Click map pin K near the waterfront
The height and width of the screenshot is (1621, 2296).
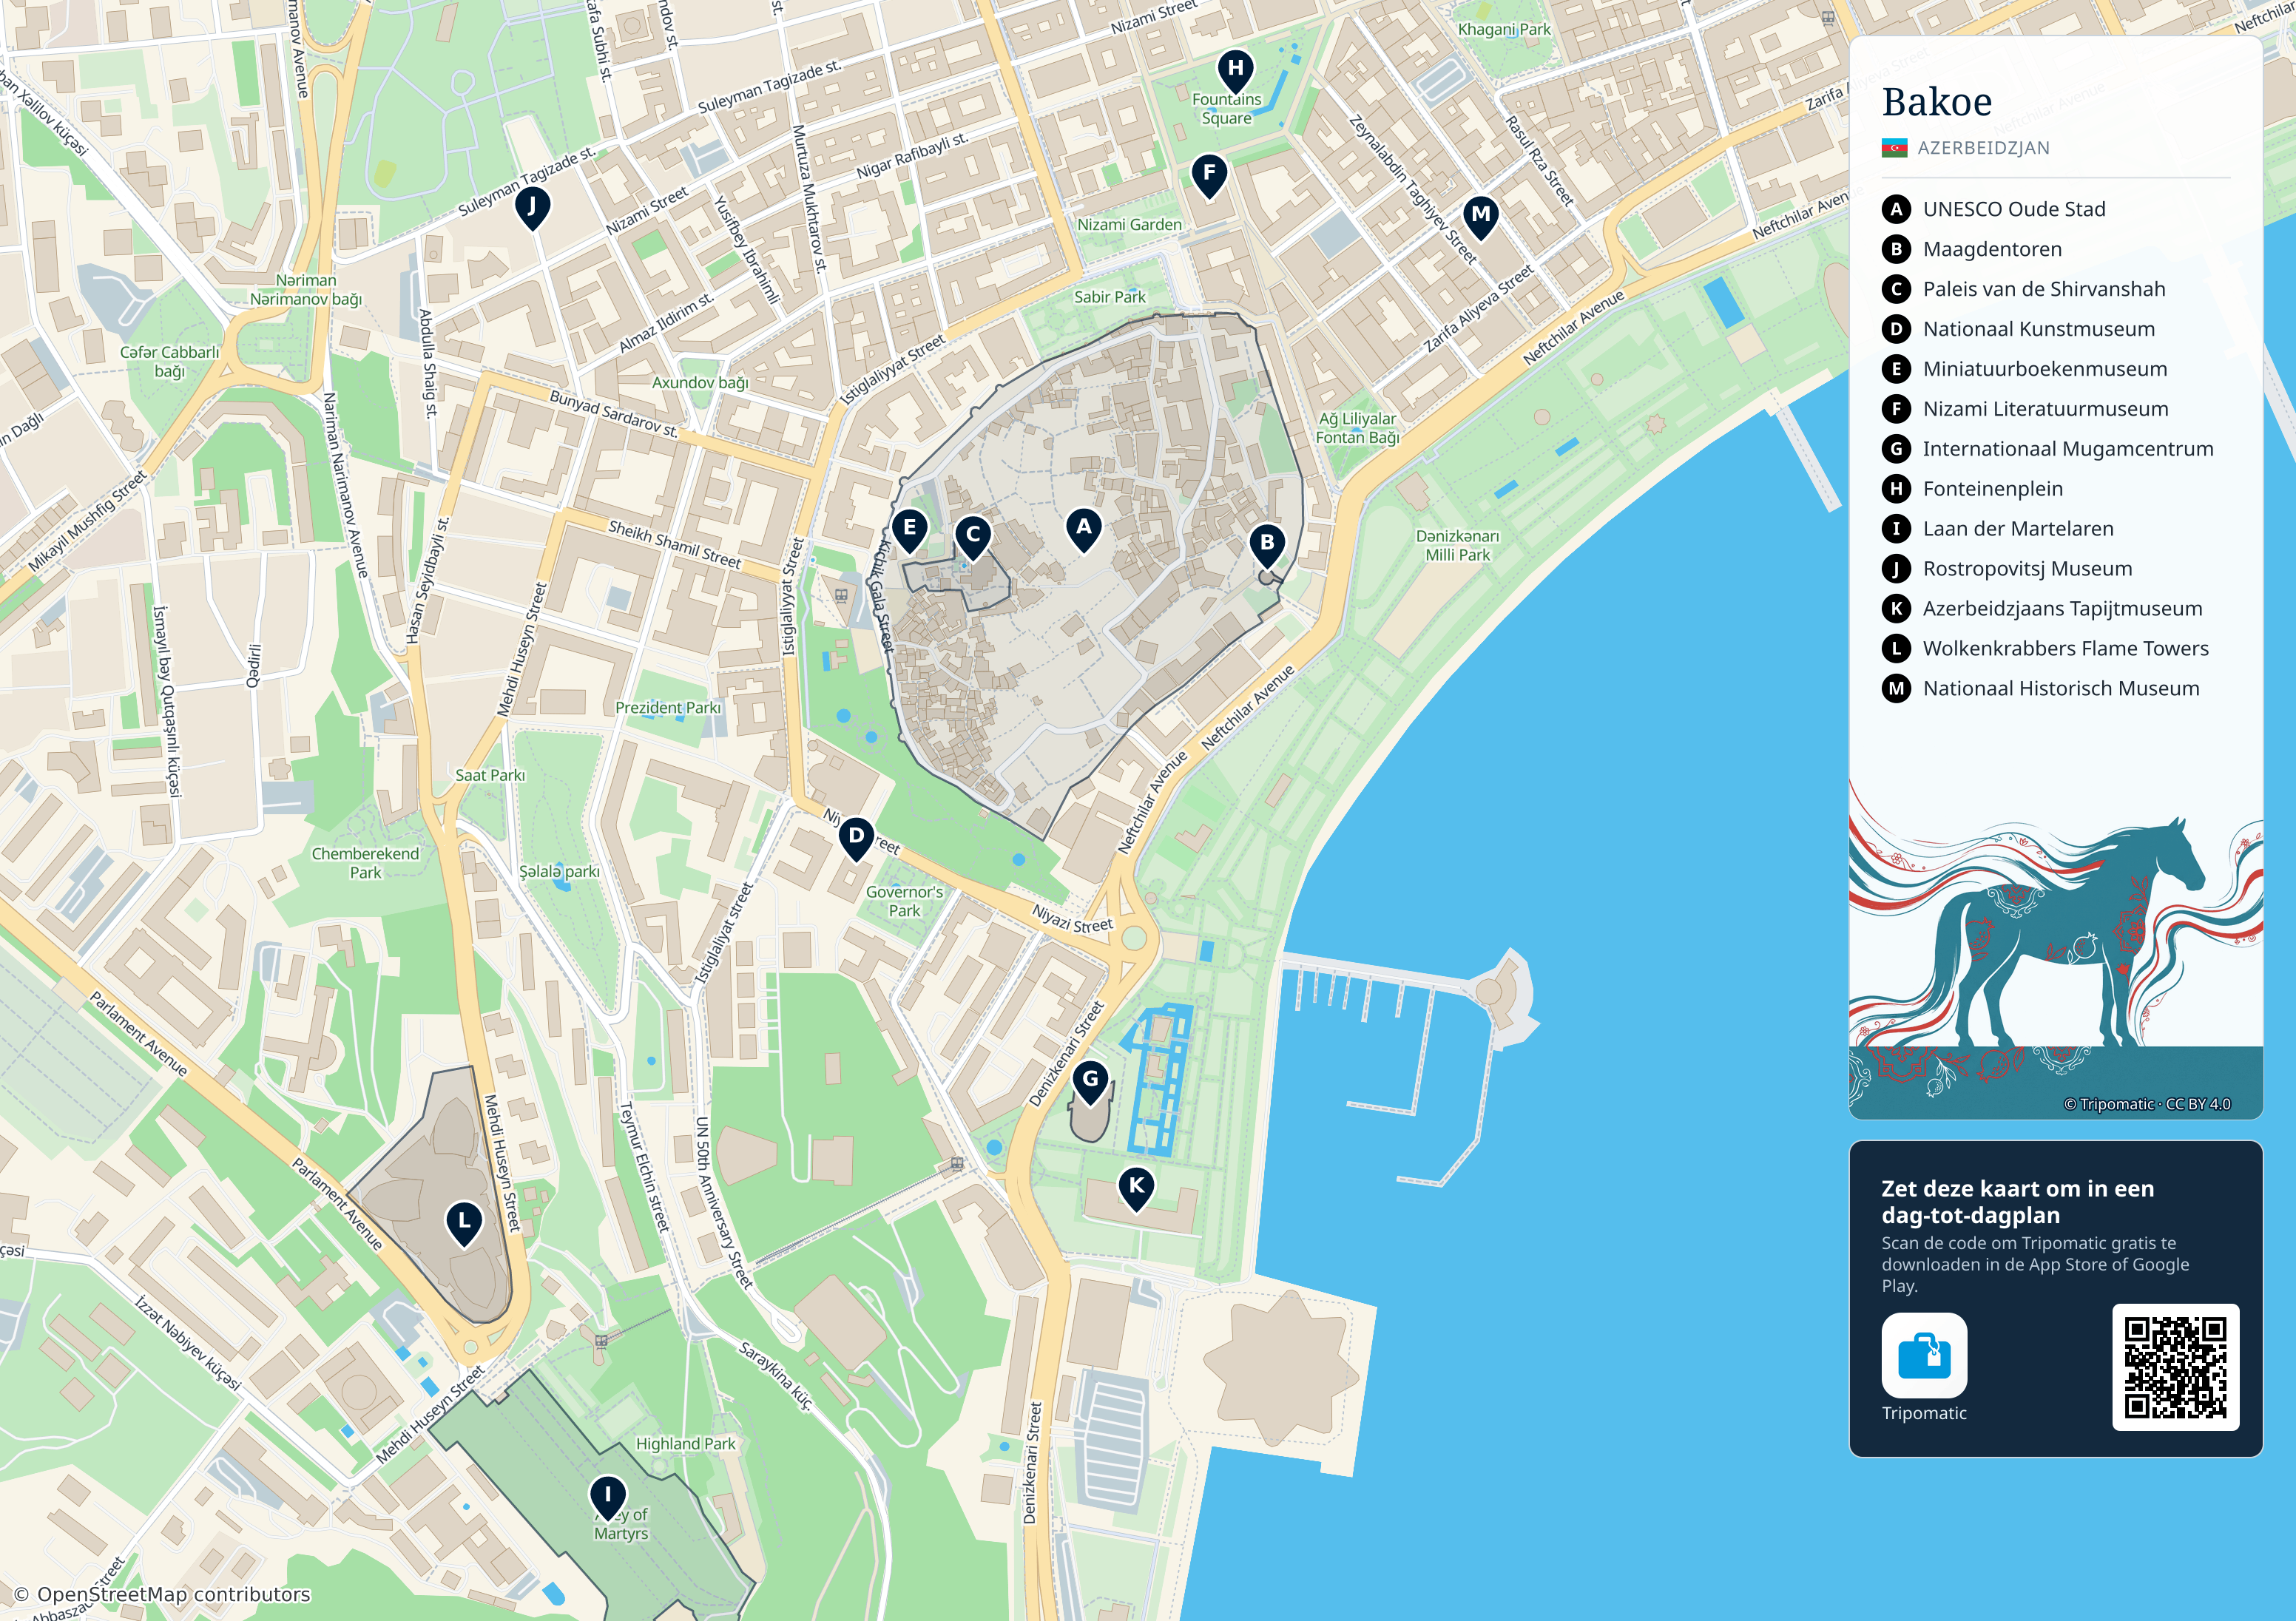point(1136,1190)
